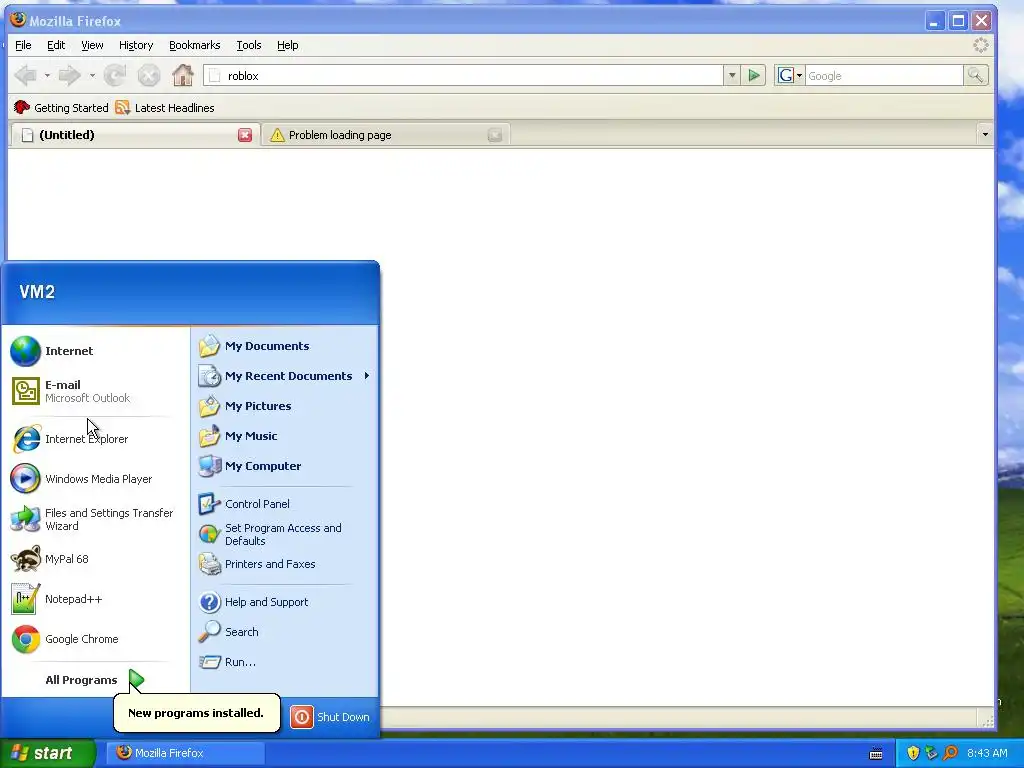Open the Edit menu
The height and width of the screenshot is (768, 1024).
(56, 45)
